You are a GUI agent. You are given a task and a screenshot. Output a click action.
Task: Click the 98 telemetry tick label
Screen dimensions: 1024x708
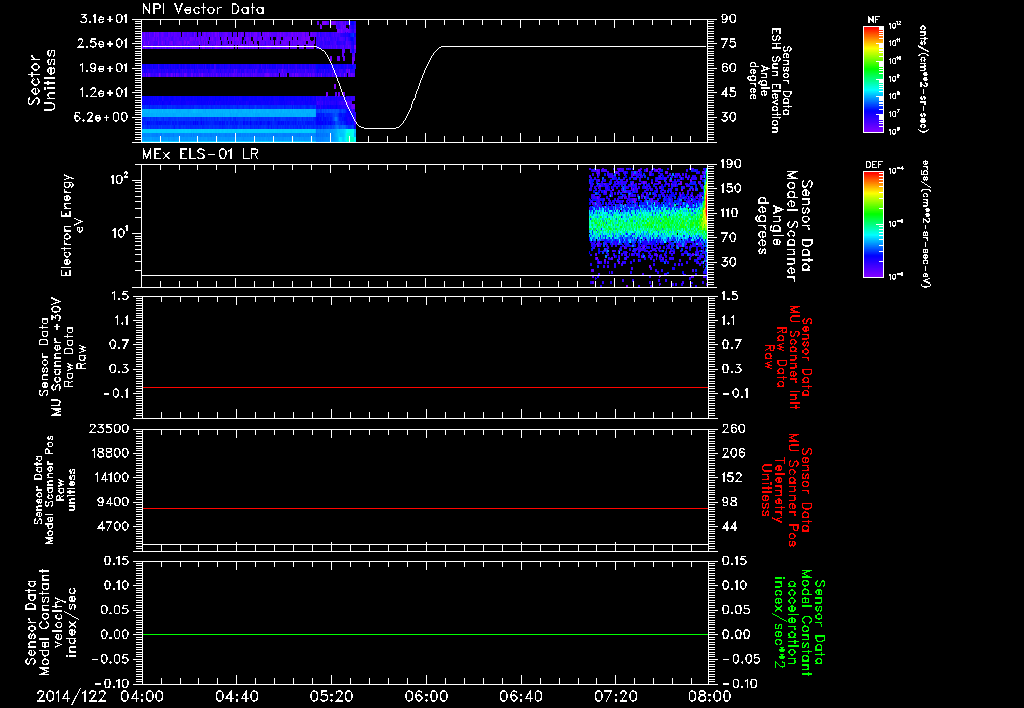click(729, 502)
